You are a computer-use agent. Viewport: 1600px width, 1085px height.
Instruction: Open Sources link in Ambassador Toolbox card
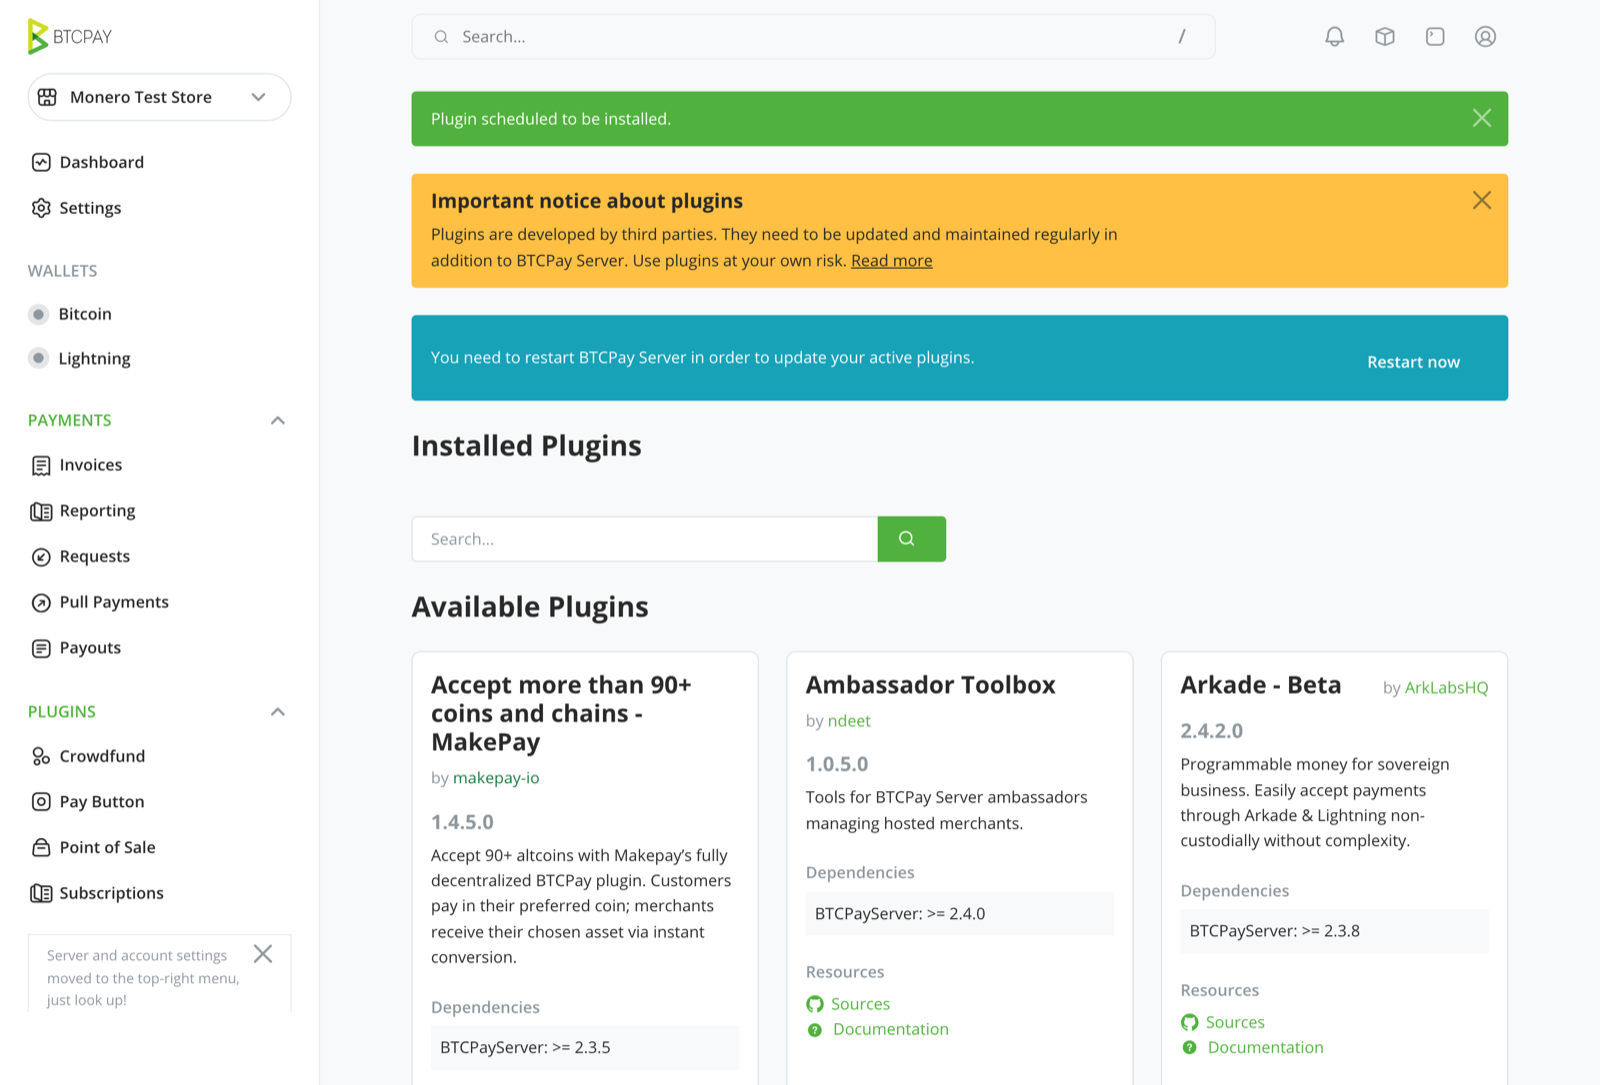[860, 1004]
